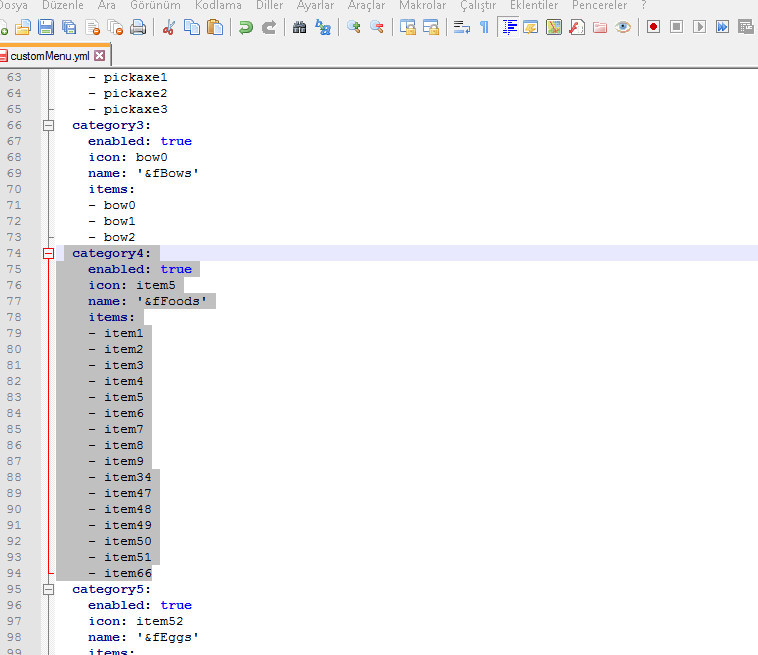
Task: Open user defined language icon
Action: coord(531,27)
